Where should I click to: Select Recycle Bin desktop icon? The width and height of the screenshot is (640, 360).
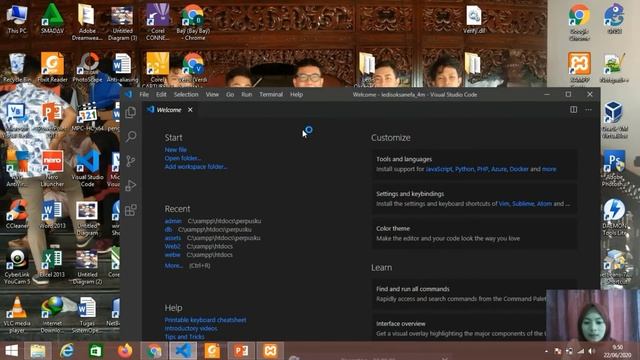pos(17,67)
